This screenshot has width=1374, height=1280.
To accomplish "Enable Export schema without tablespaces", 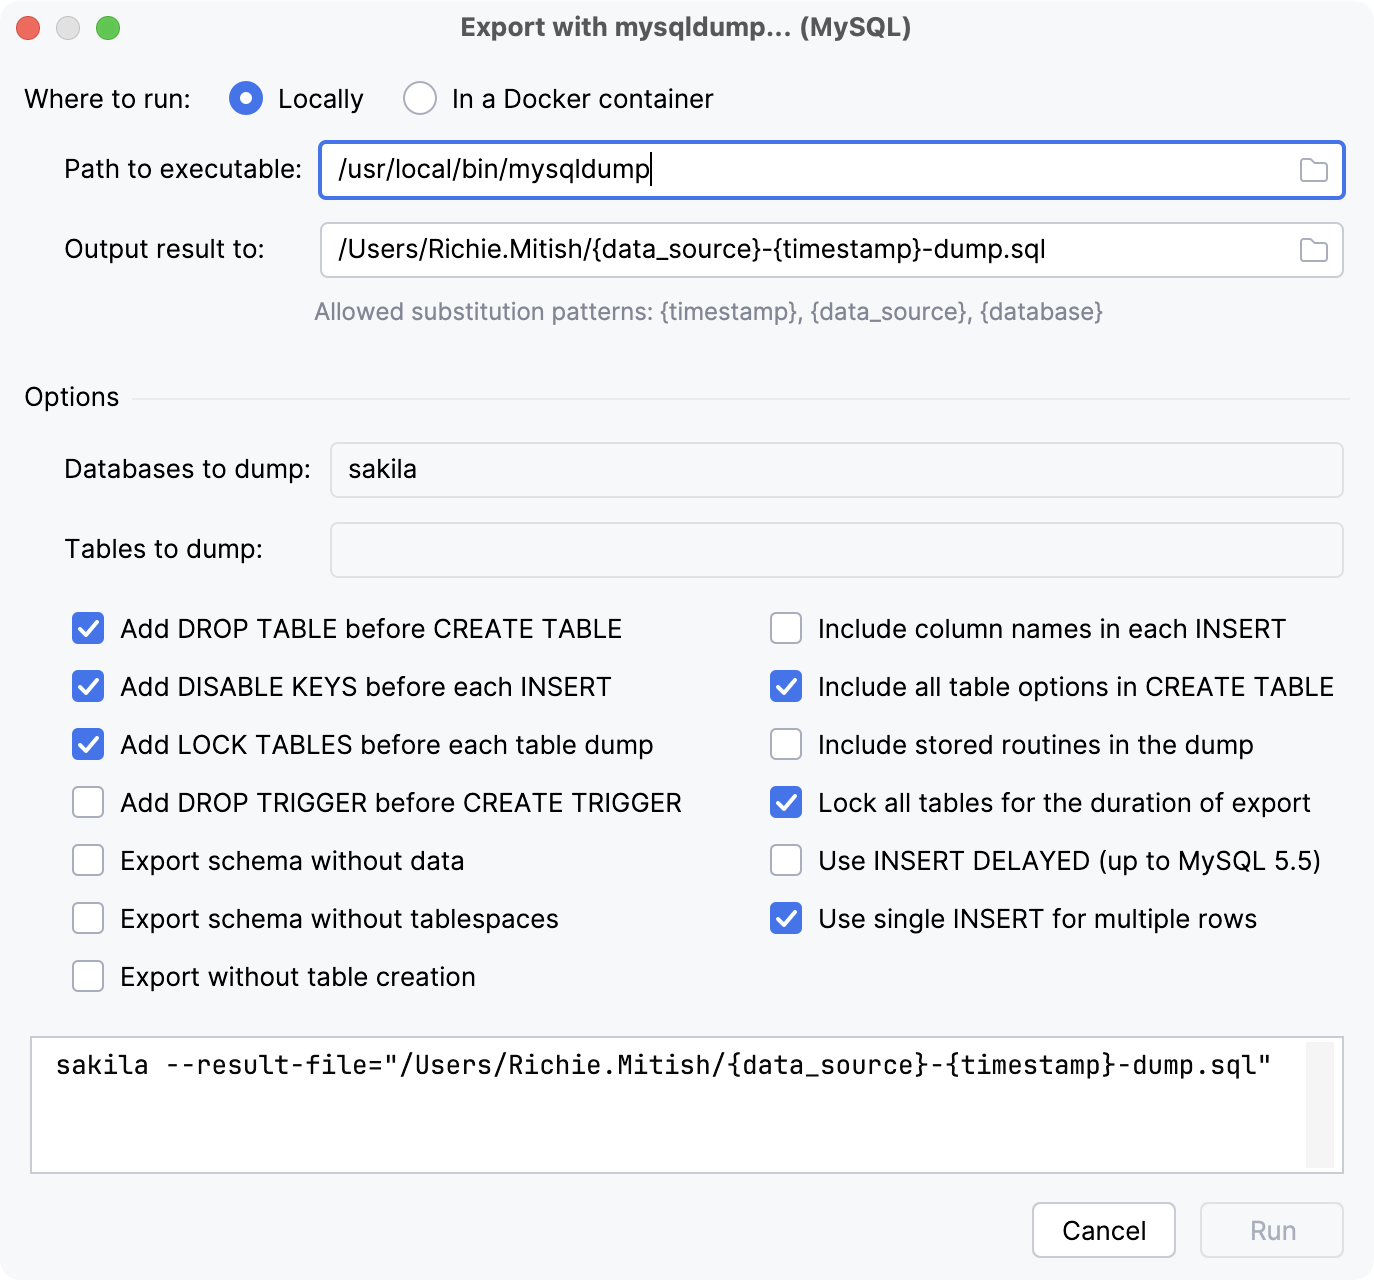I will tap(87, 918).
